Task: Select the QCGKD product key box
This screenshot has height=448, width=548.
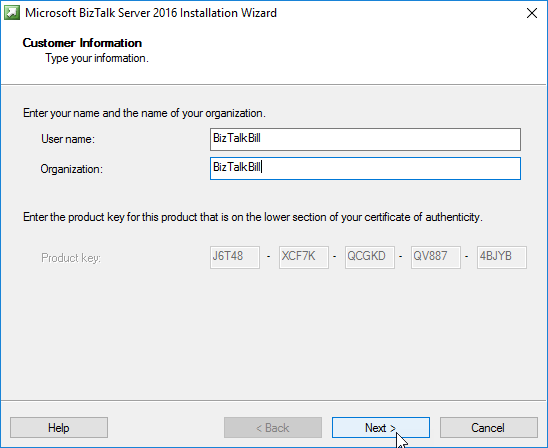Action: pos(370,258)
